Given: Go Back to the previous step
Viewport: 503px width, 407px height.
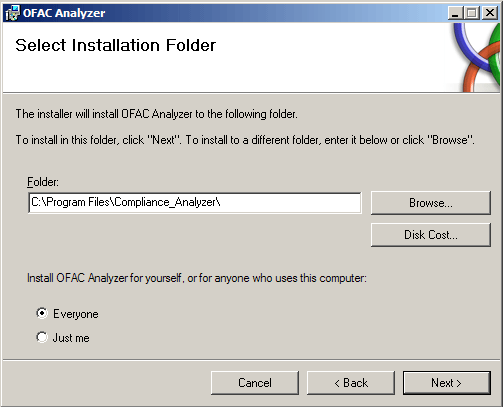Looking at the screenshot, I should 351,383.
